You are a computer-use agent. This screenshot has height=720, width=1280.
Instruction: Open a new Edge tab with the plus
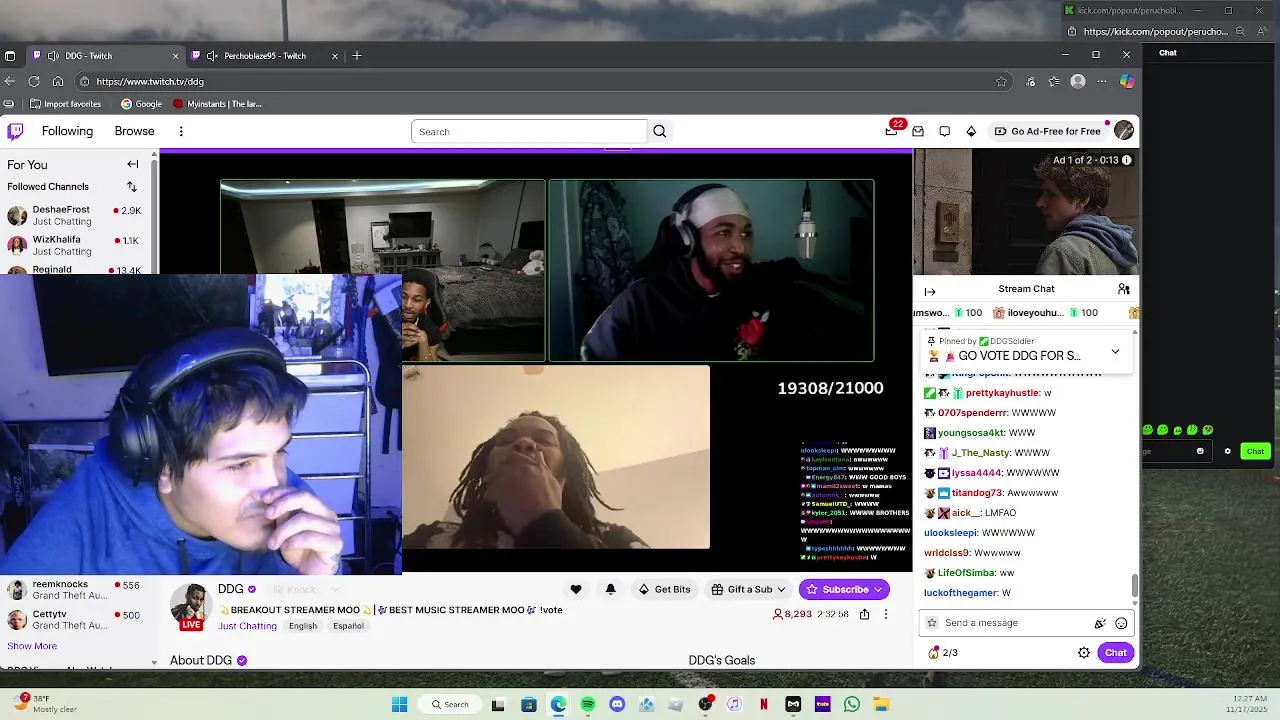[x=356, y=56]
